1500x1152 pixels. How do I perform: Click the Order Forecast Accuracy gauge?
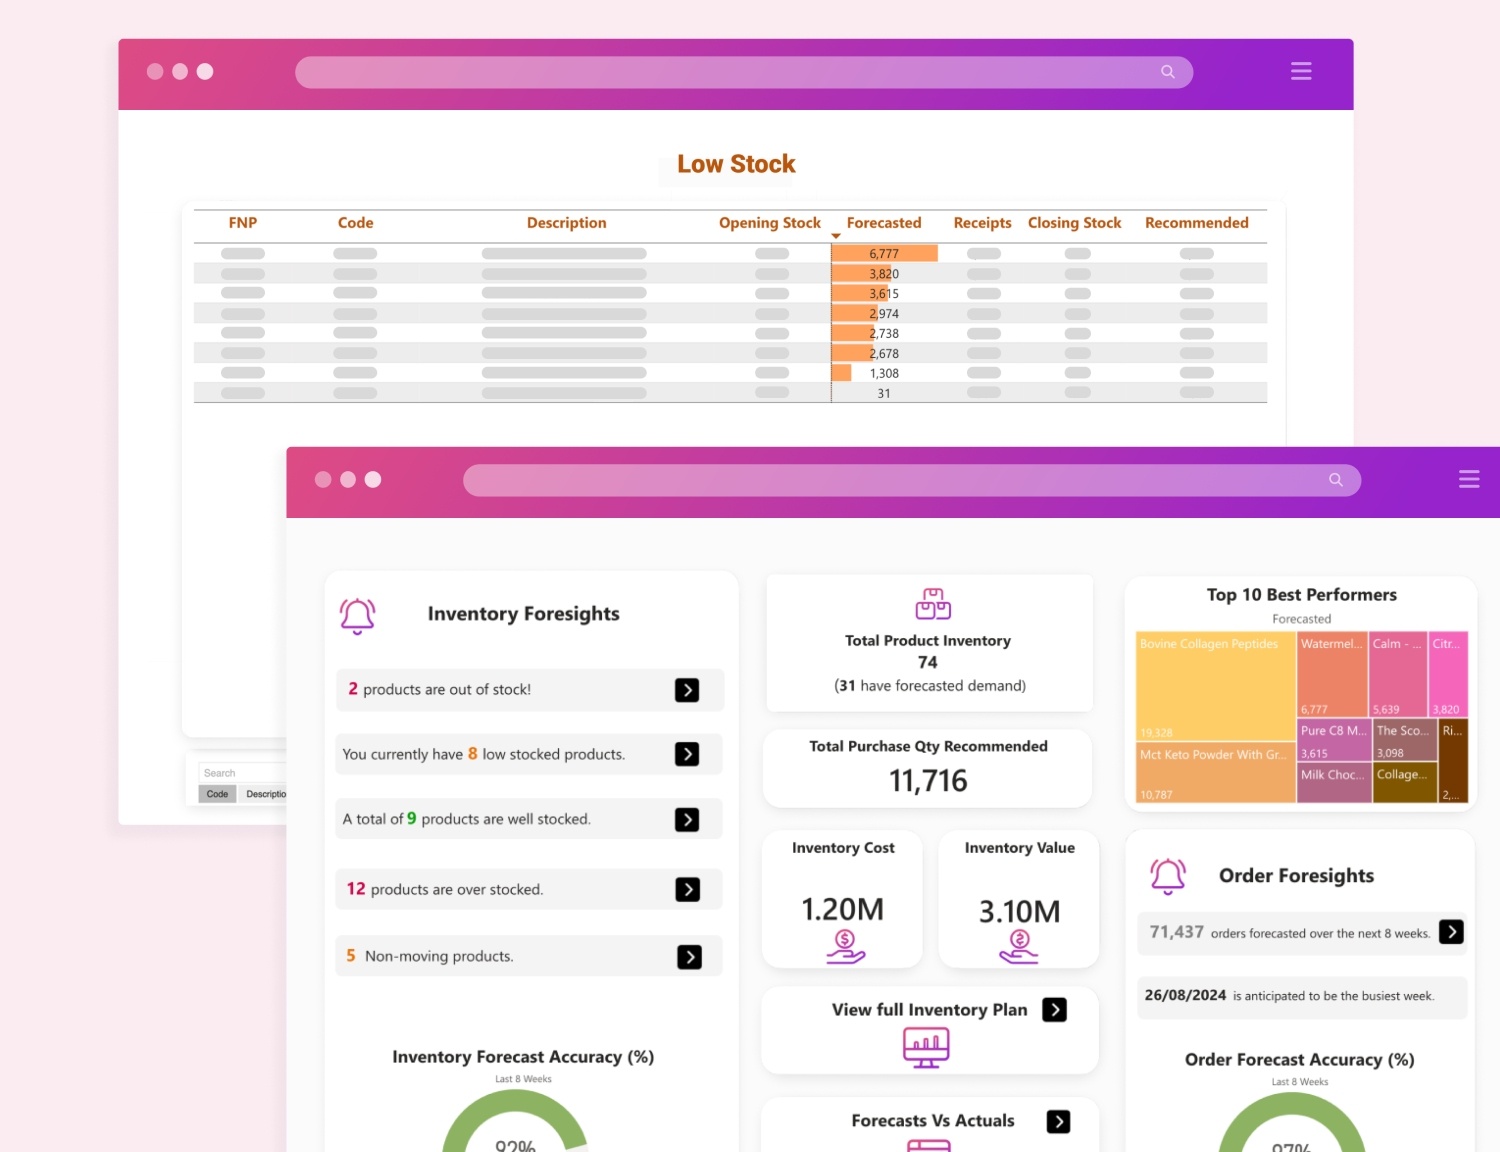[x=1292, y=1123]
